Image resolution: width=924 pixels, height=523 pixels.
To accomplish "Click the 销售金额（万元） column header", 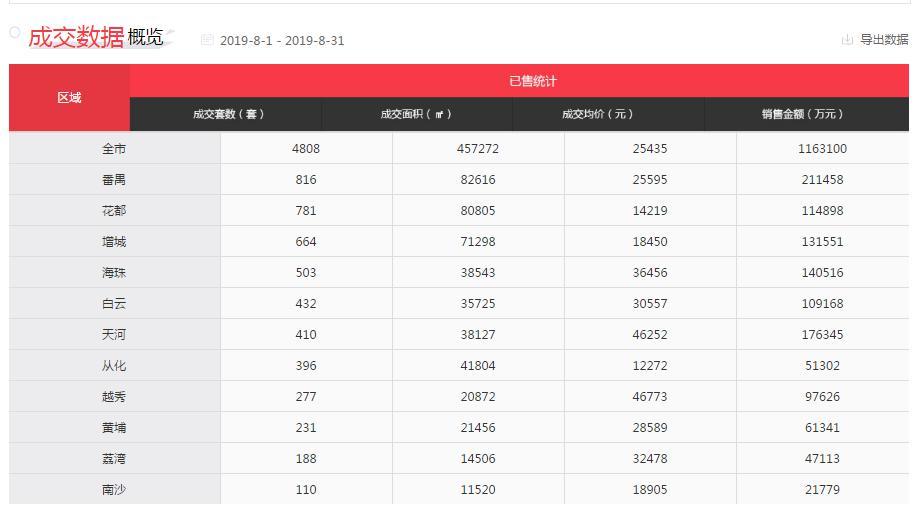I will (802, 114).
